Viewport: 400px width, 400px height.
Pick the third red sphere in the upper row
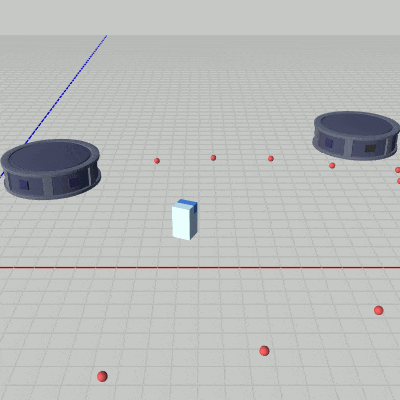[x=271, y=159]
